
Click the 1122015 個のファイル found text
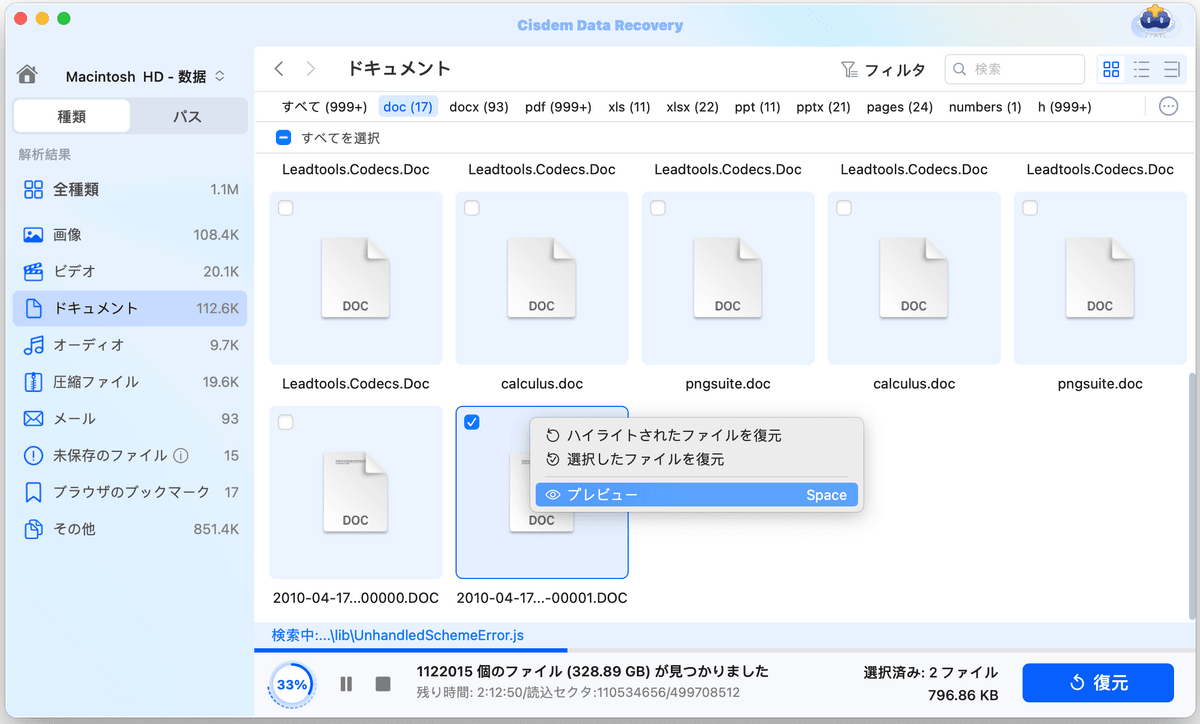tap(592, 671)
